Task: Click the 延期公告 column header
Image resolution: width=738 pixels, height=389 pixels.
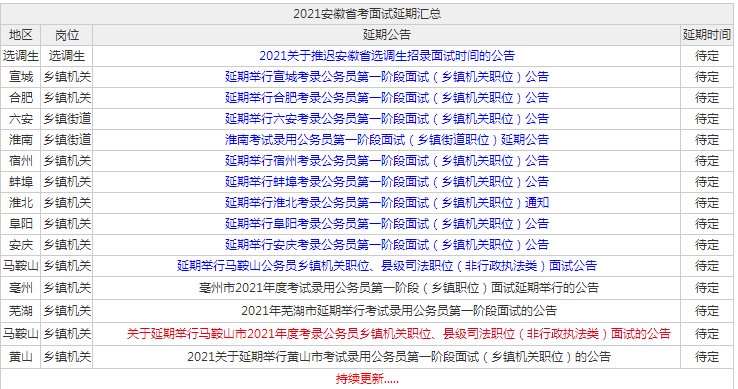Action: [386, 35]
